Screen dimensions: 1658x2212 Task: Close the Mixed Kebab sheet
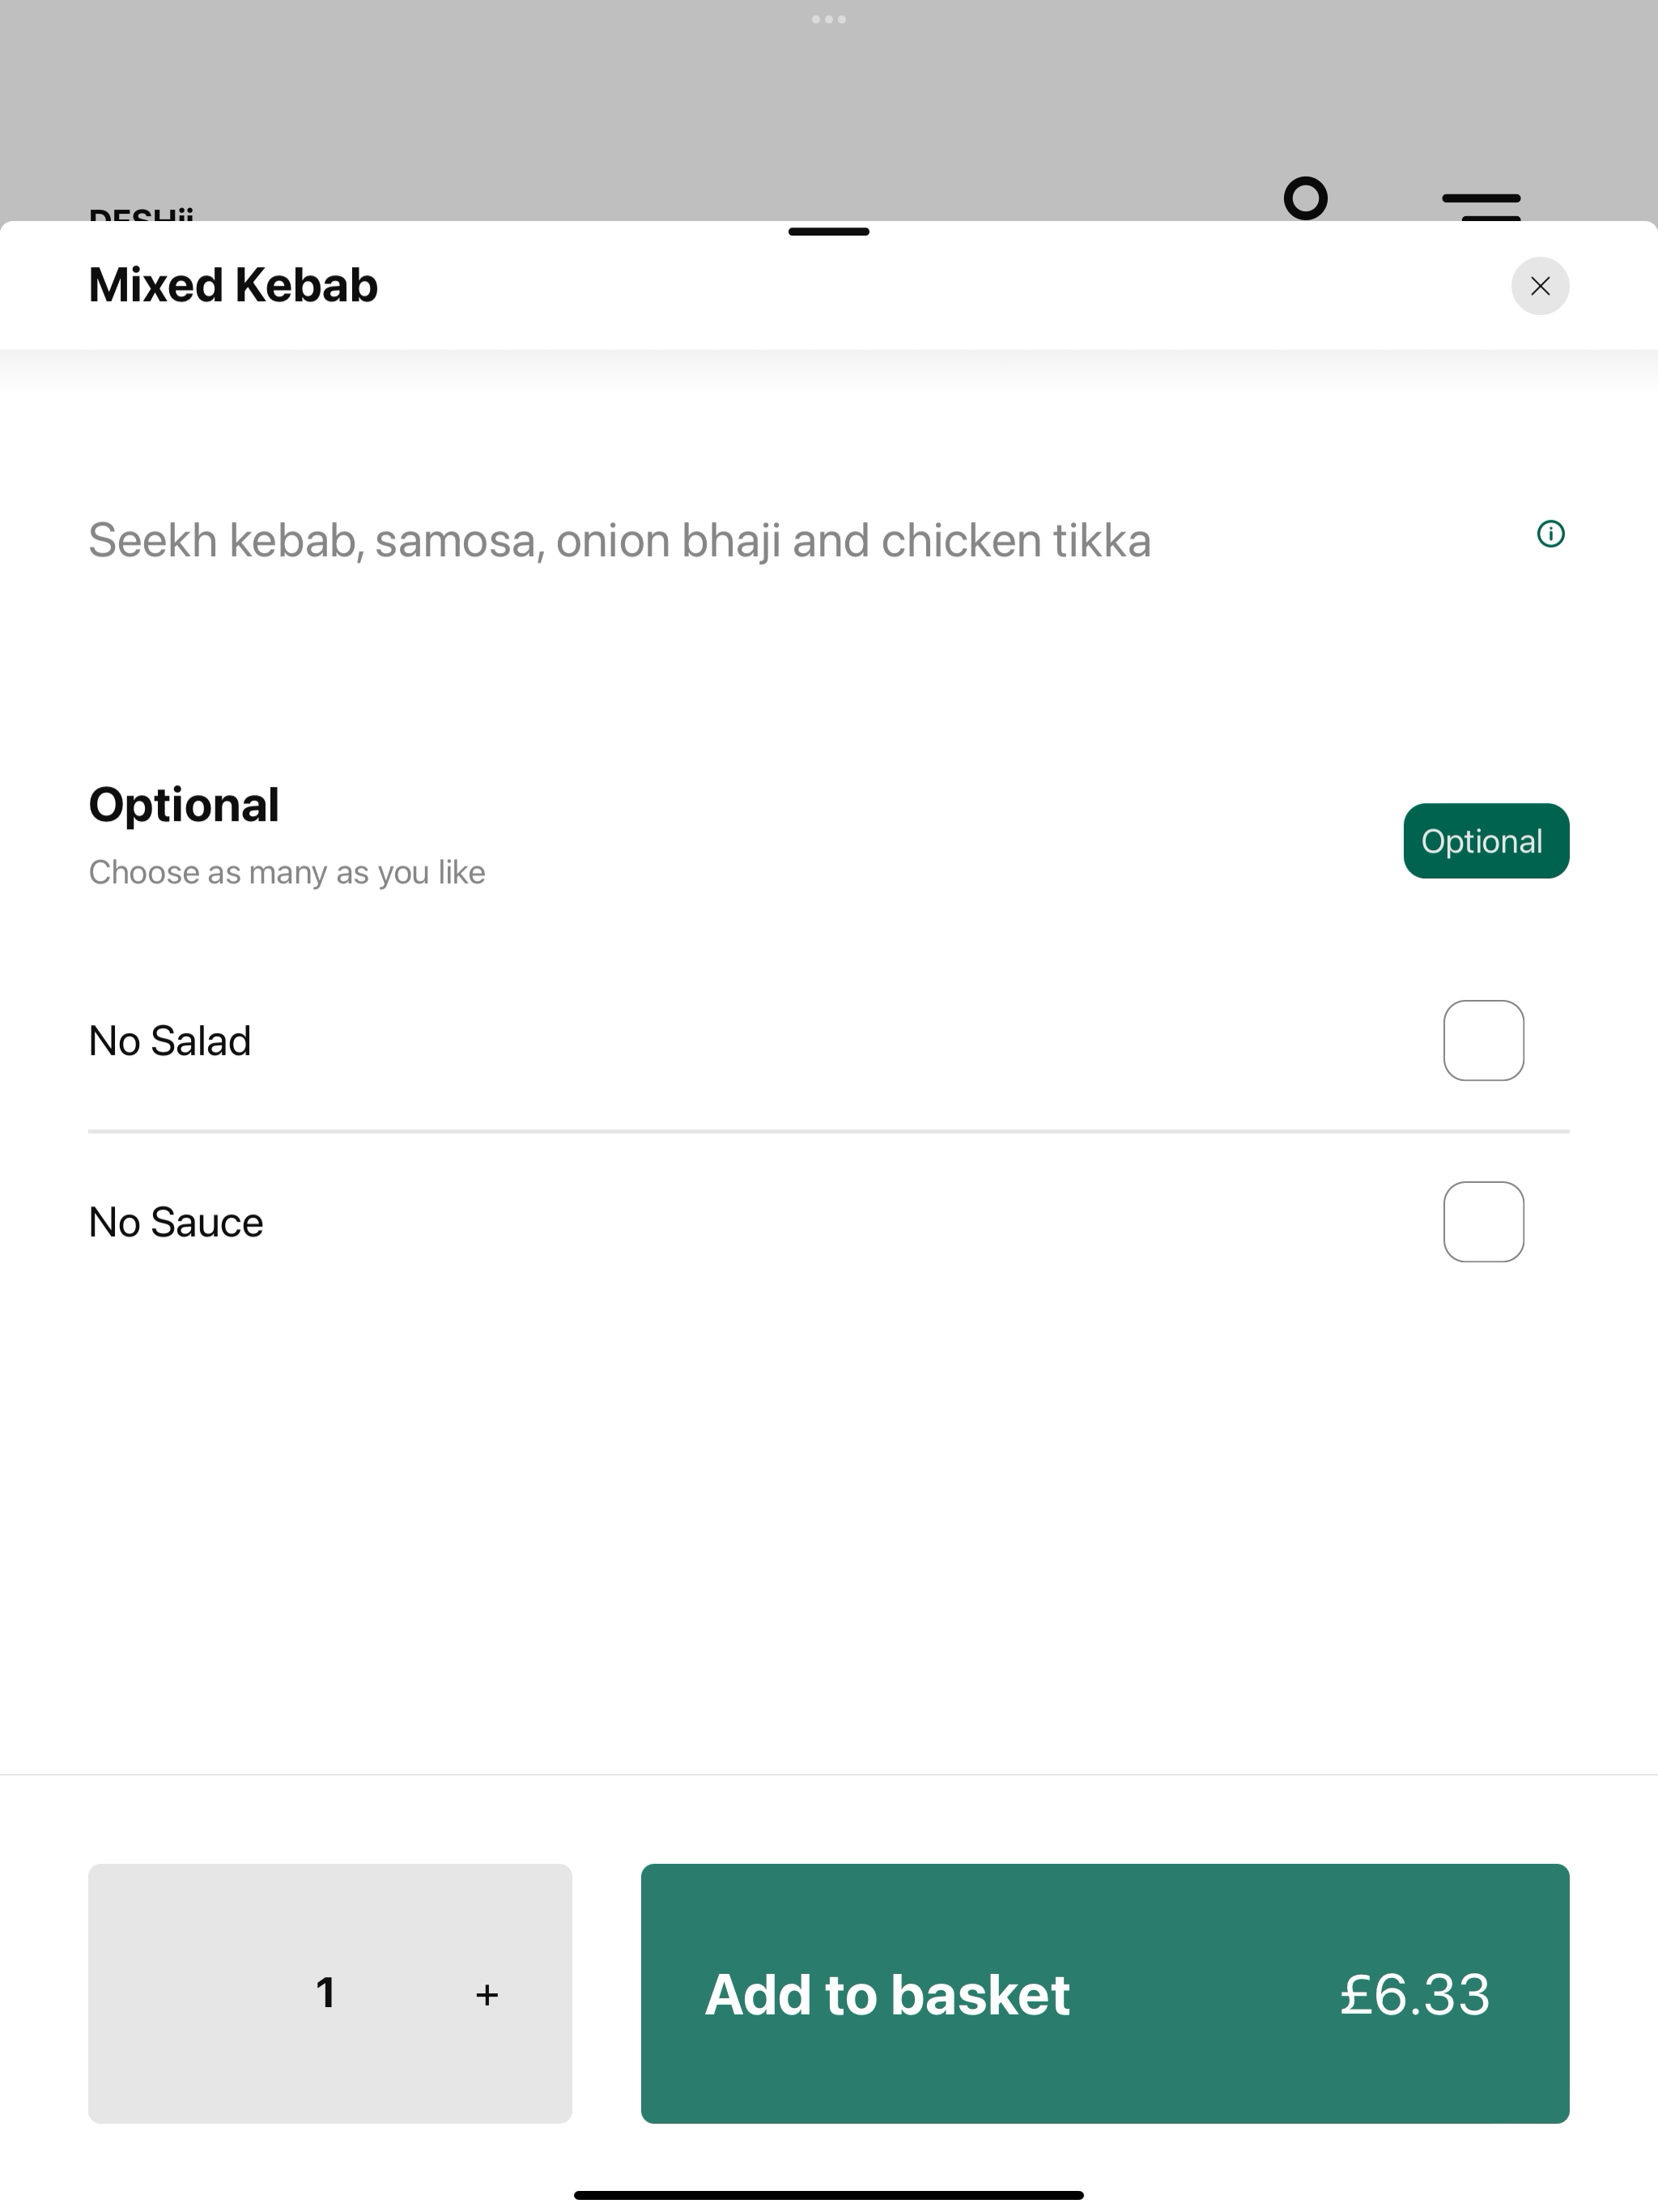point(1540,286)
